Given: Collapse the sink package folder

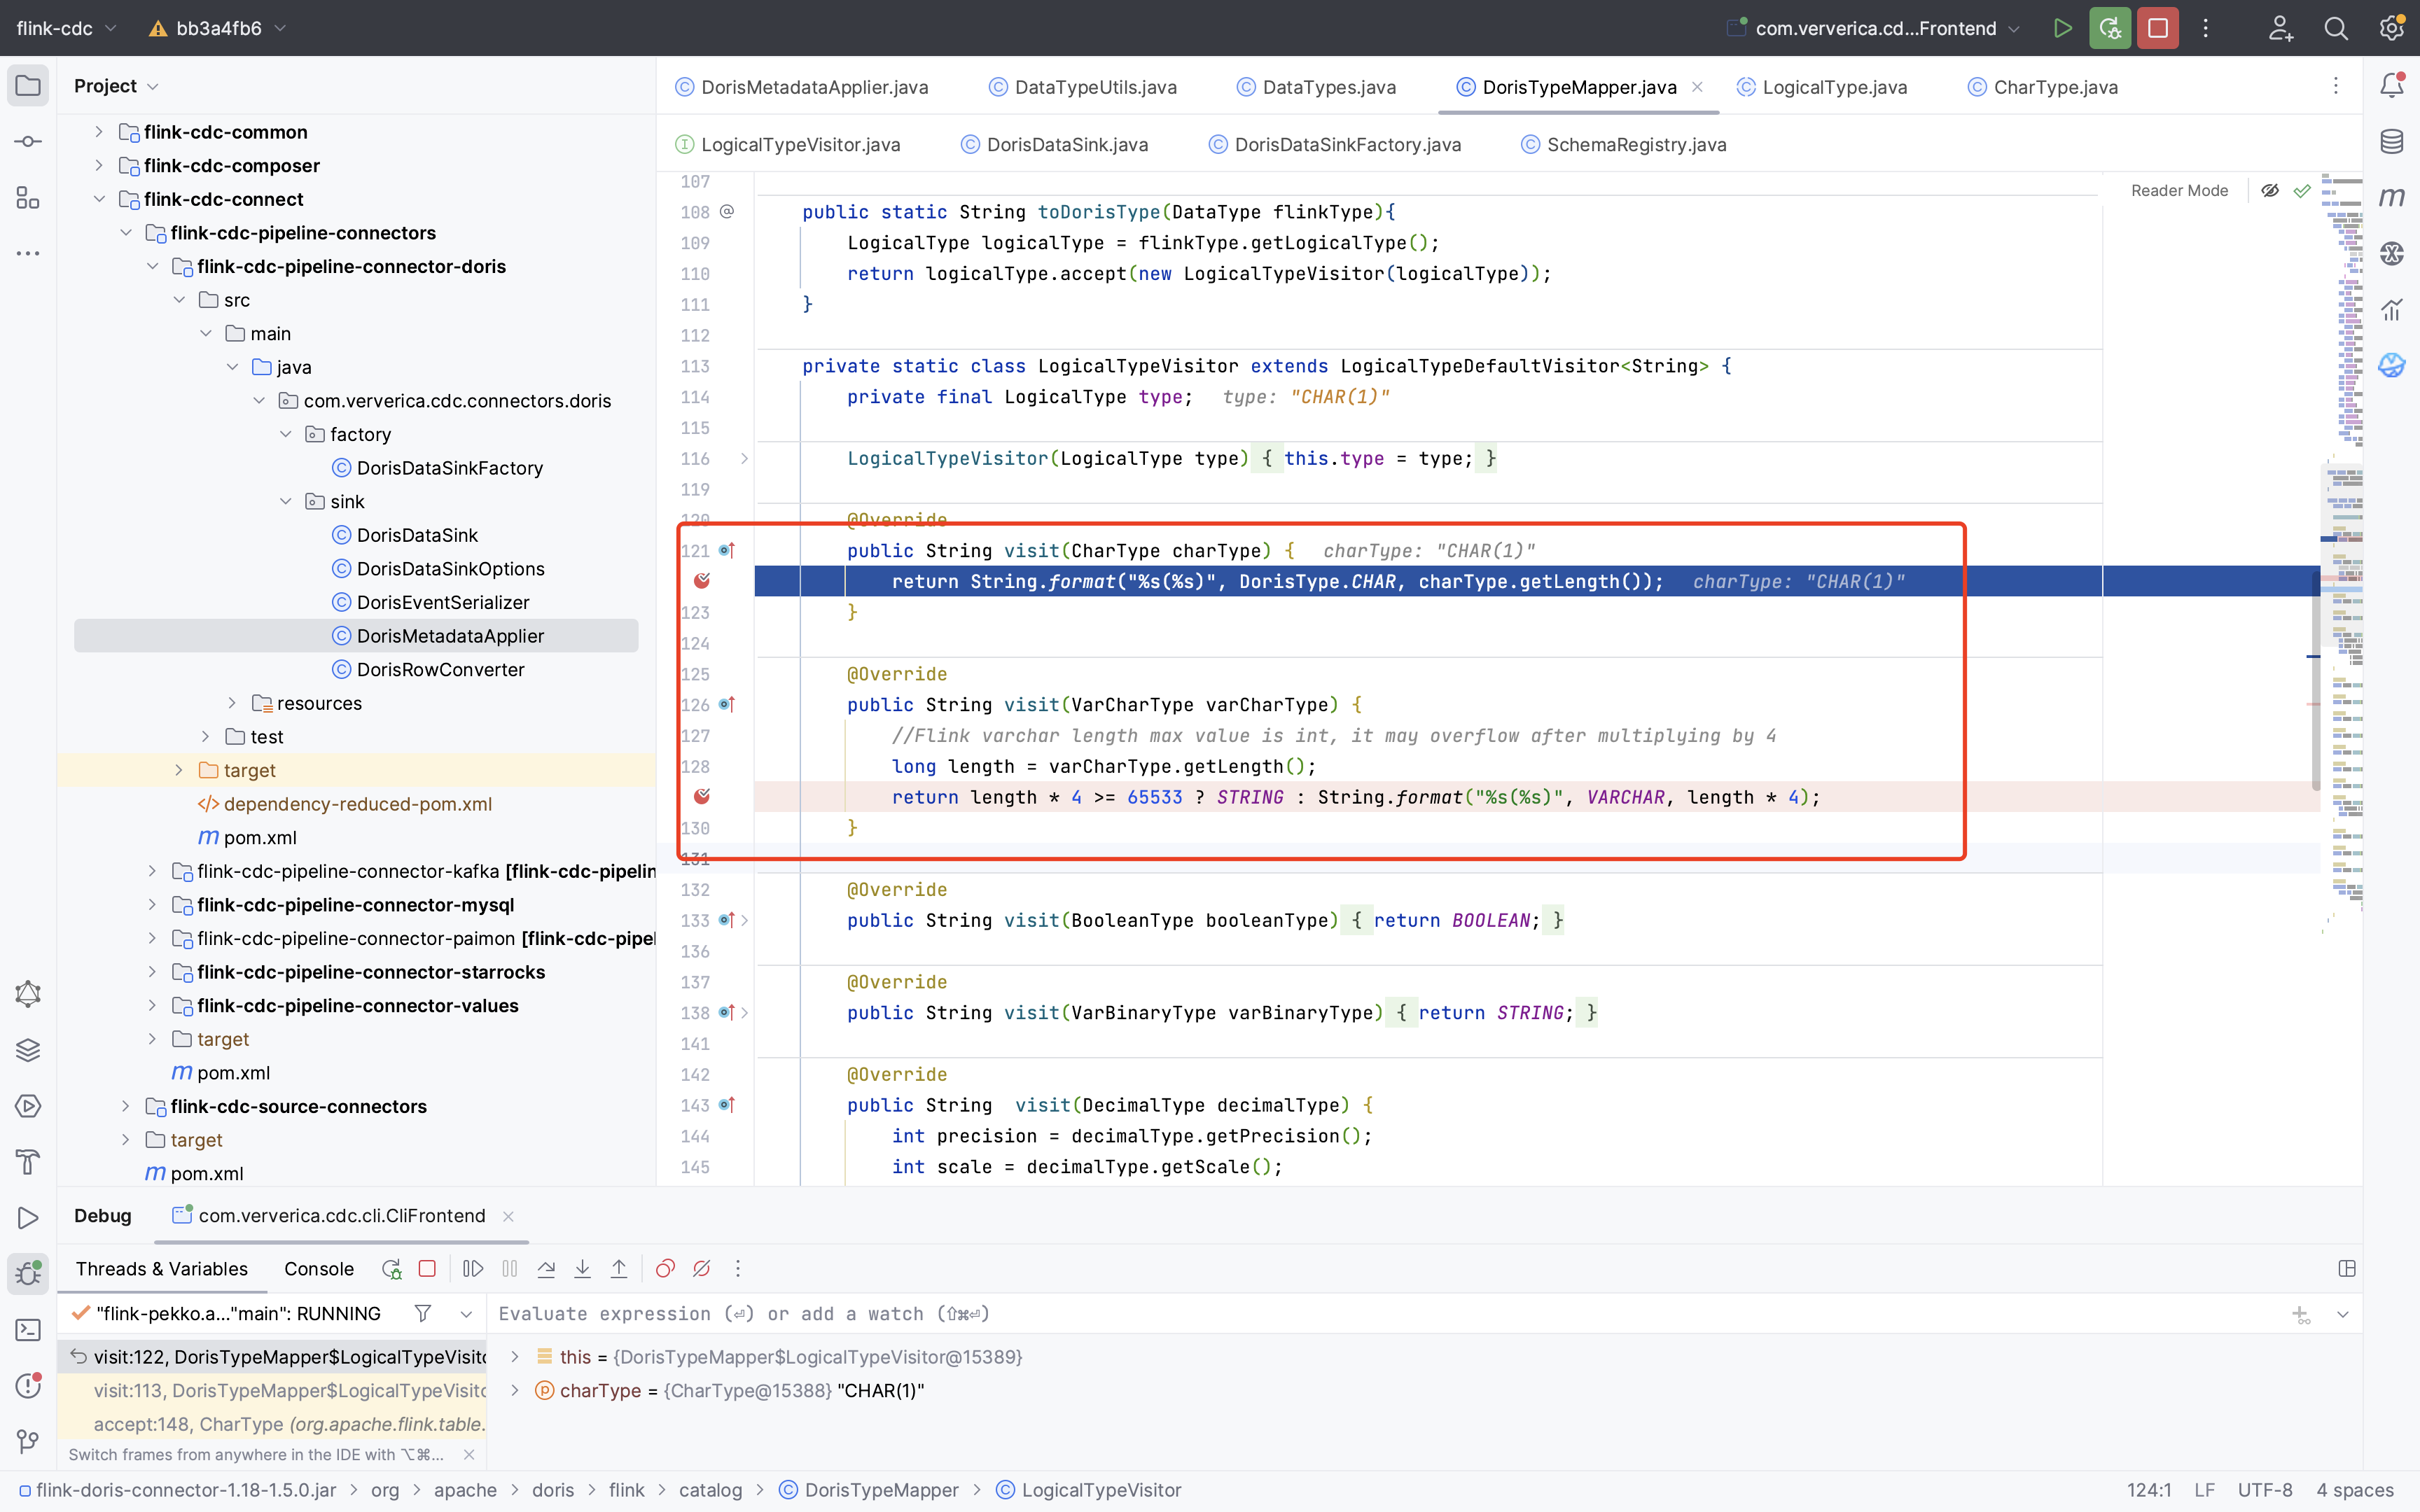Looking at the screenshot, I should click(286, 501).
